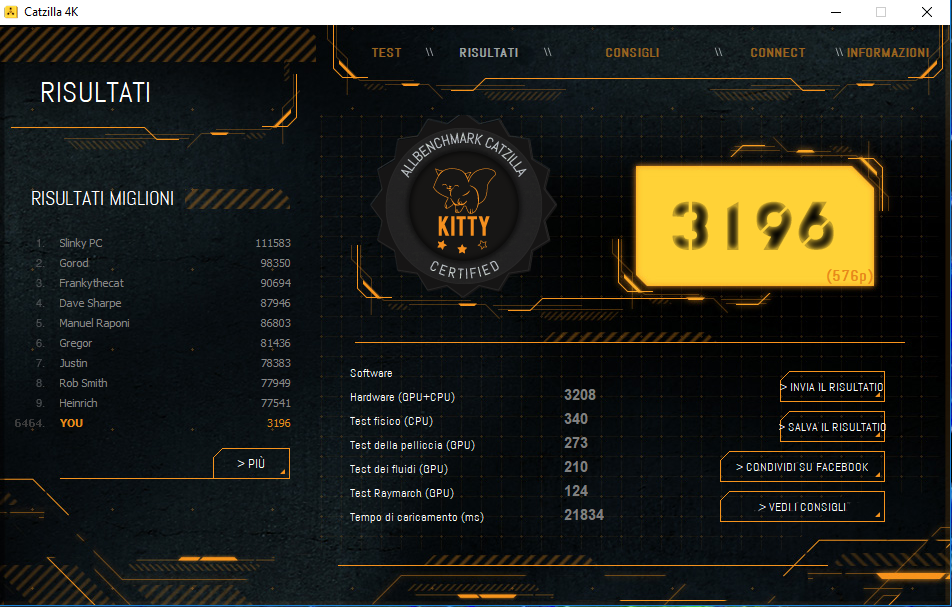Click Test Raymarch (GPU) label

click(402, 493)
